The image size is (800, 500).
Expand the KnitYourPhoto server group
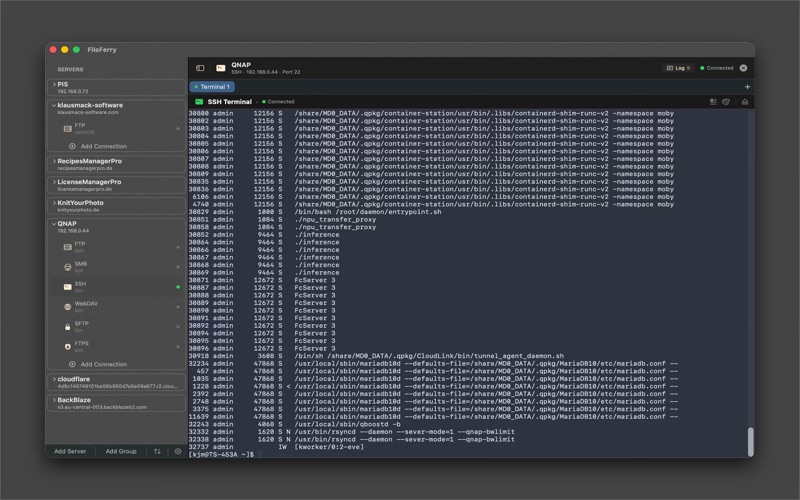(54, 203)
